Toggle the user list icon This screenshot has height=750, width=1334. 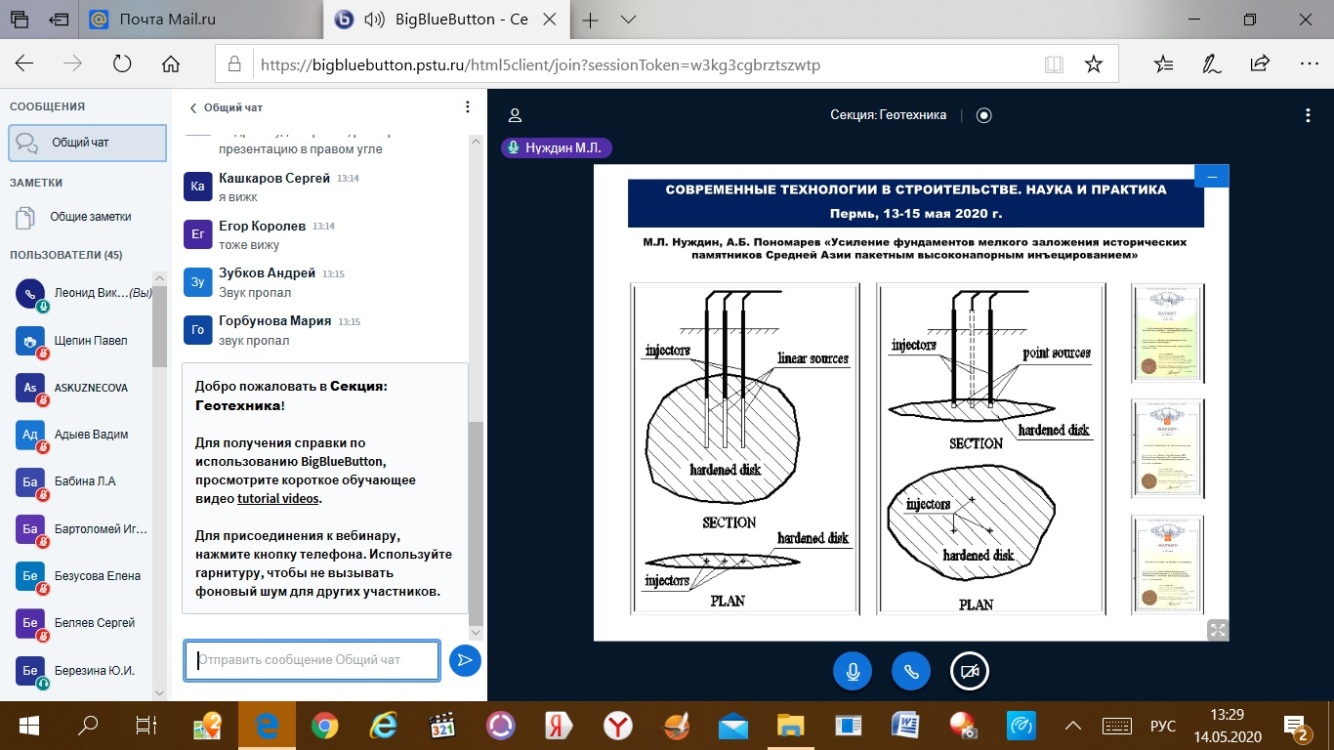(515, 116)
